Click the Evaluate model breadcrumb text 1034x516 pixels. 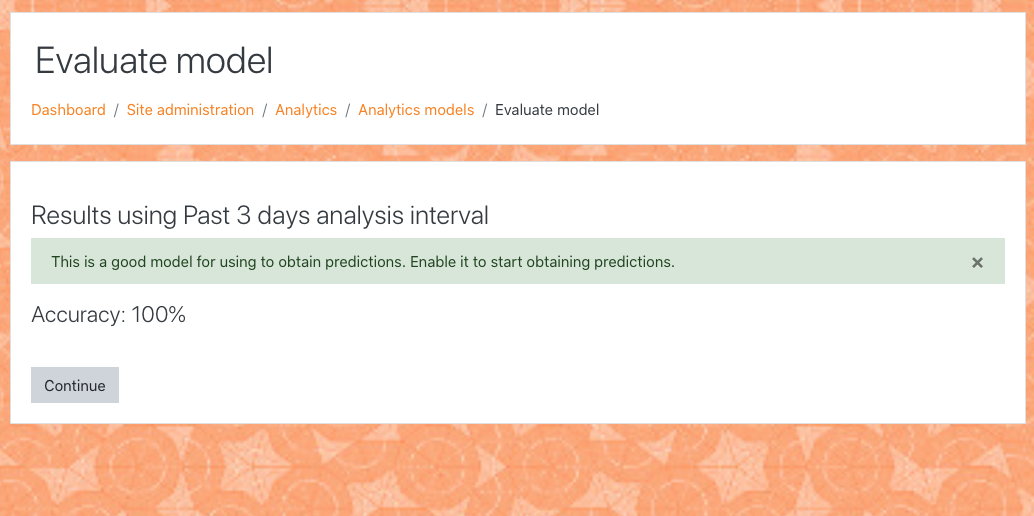(547, 110)
